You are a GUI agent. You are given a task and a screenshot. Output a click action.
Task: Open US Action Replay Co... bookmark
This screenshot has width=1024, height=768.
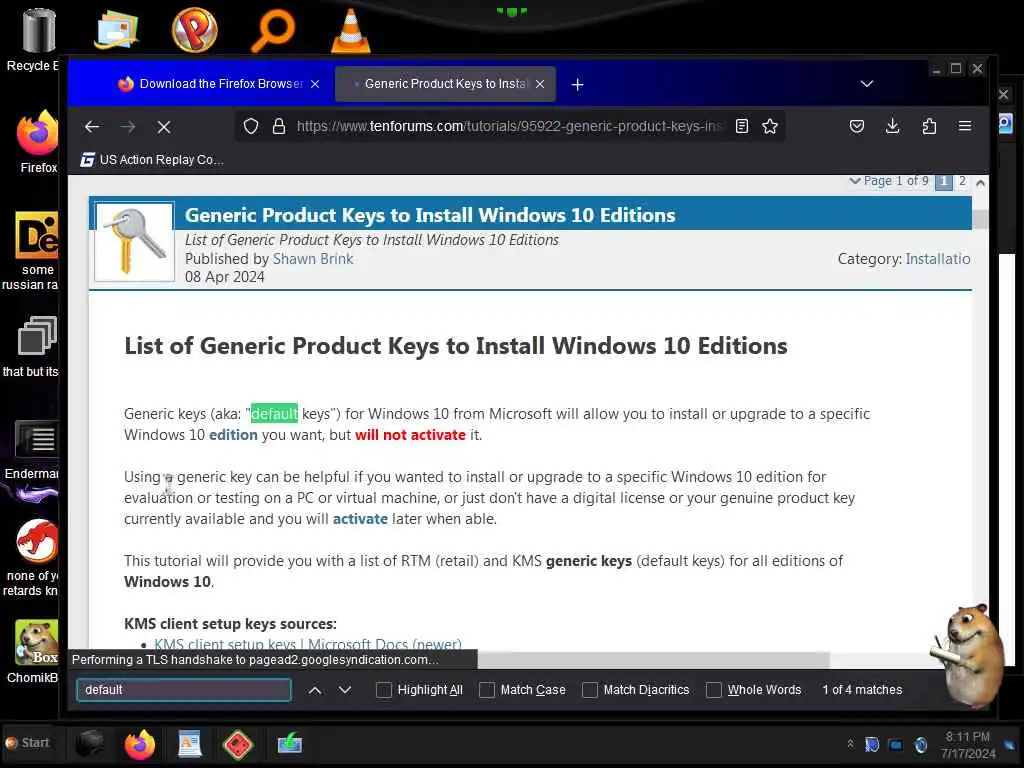pos(152,160)
